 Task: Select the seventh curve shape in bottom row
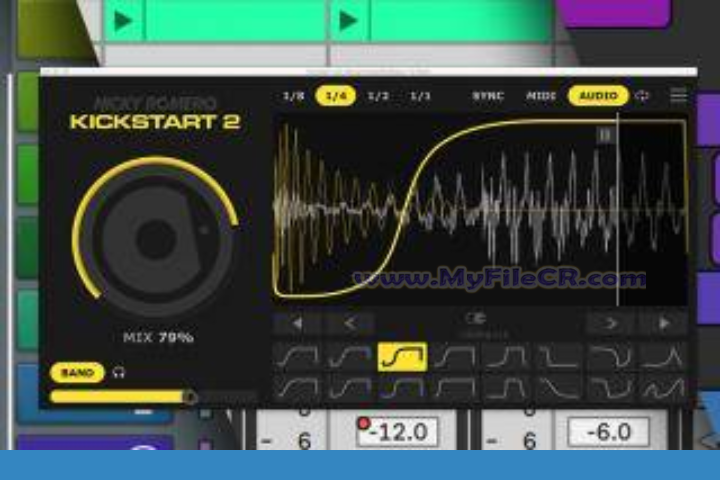click(611, 389)
